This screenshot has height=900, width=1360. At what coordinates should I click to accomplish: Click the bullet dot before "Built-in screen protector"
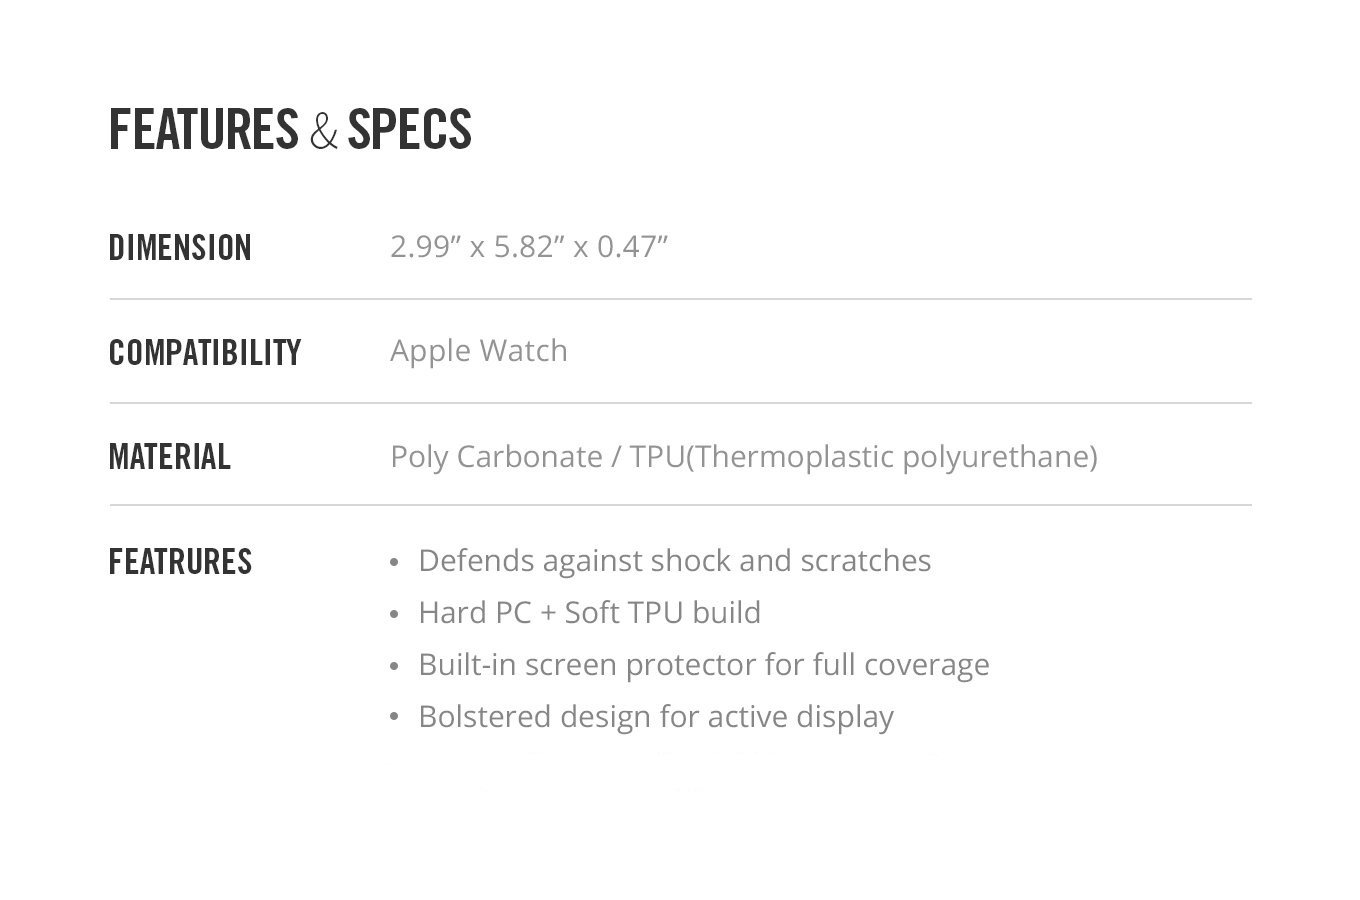point(395,667)
